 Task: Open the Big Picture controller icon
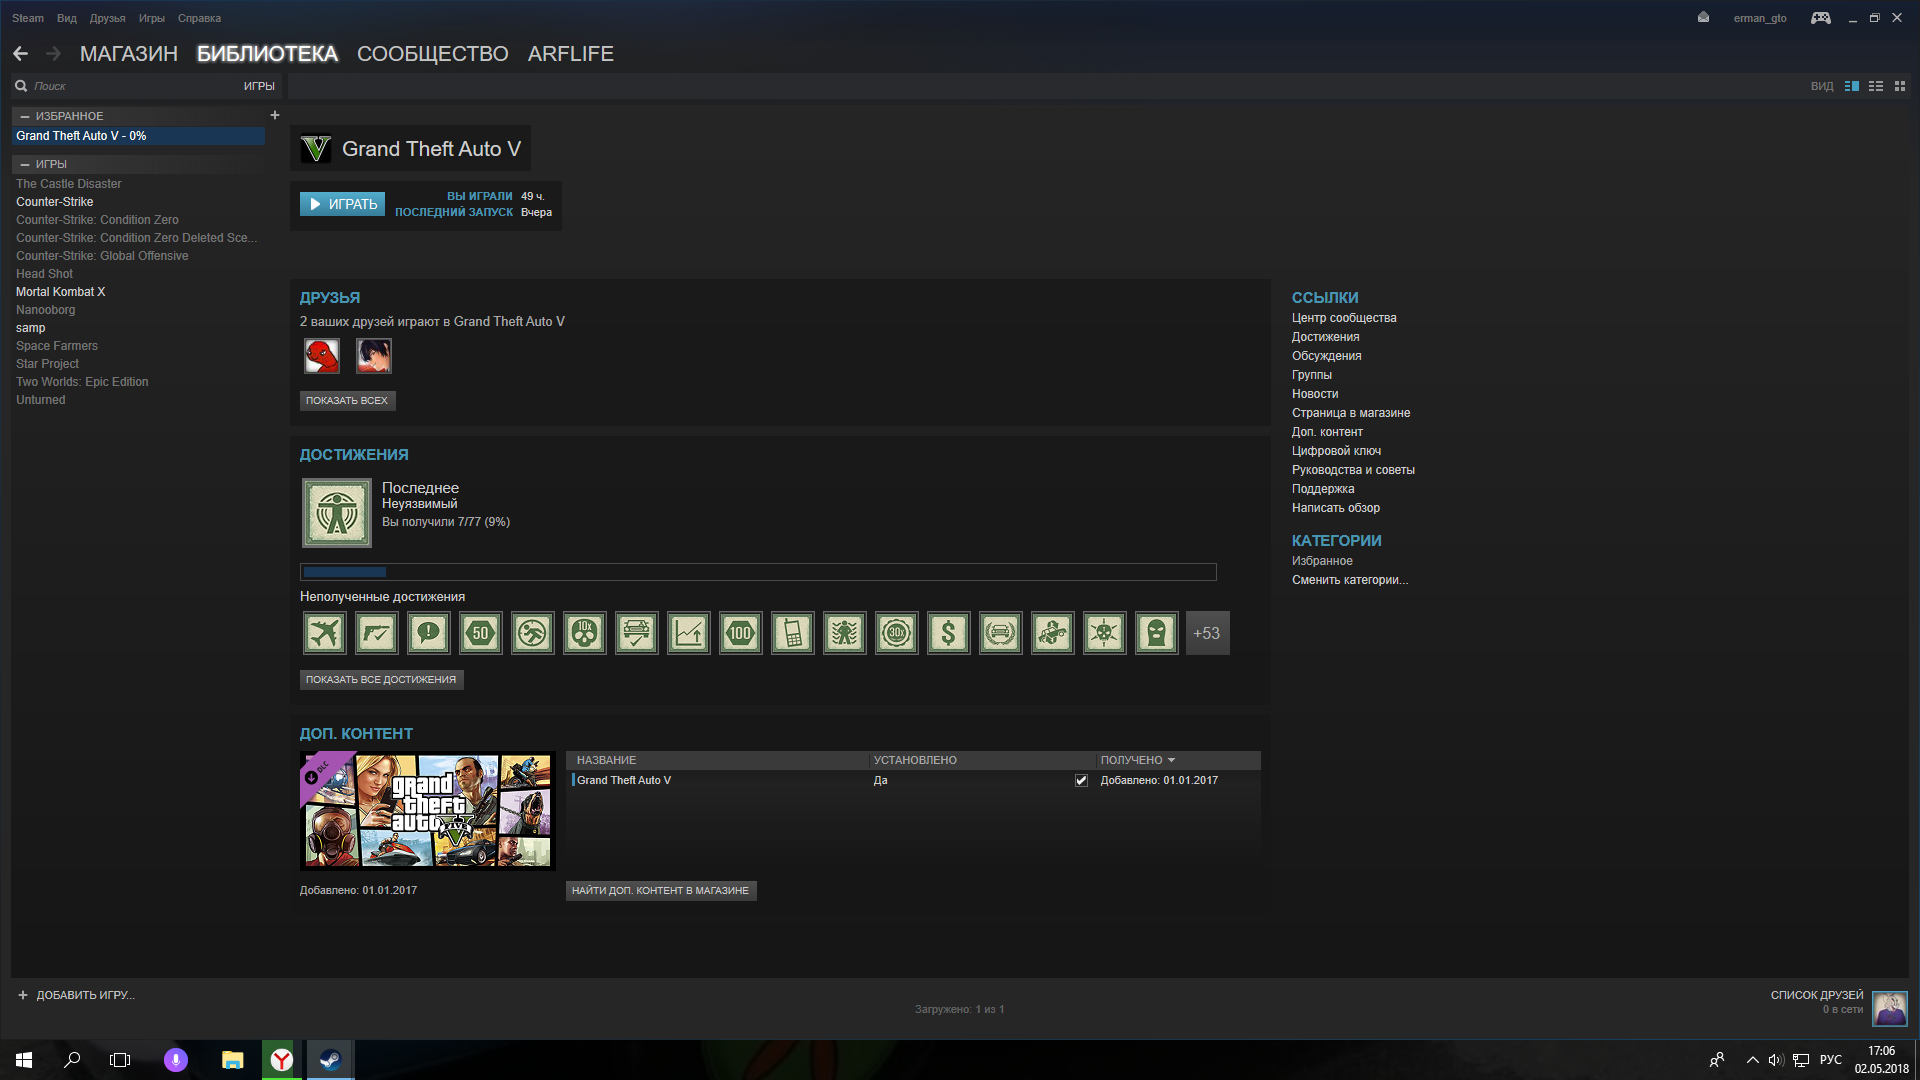click(1820, 18)
